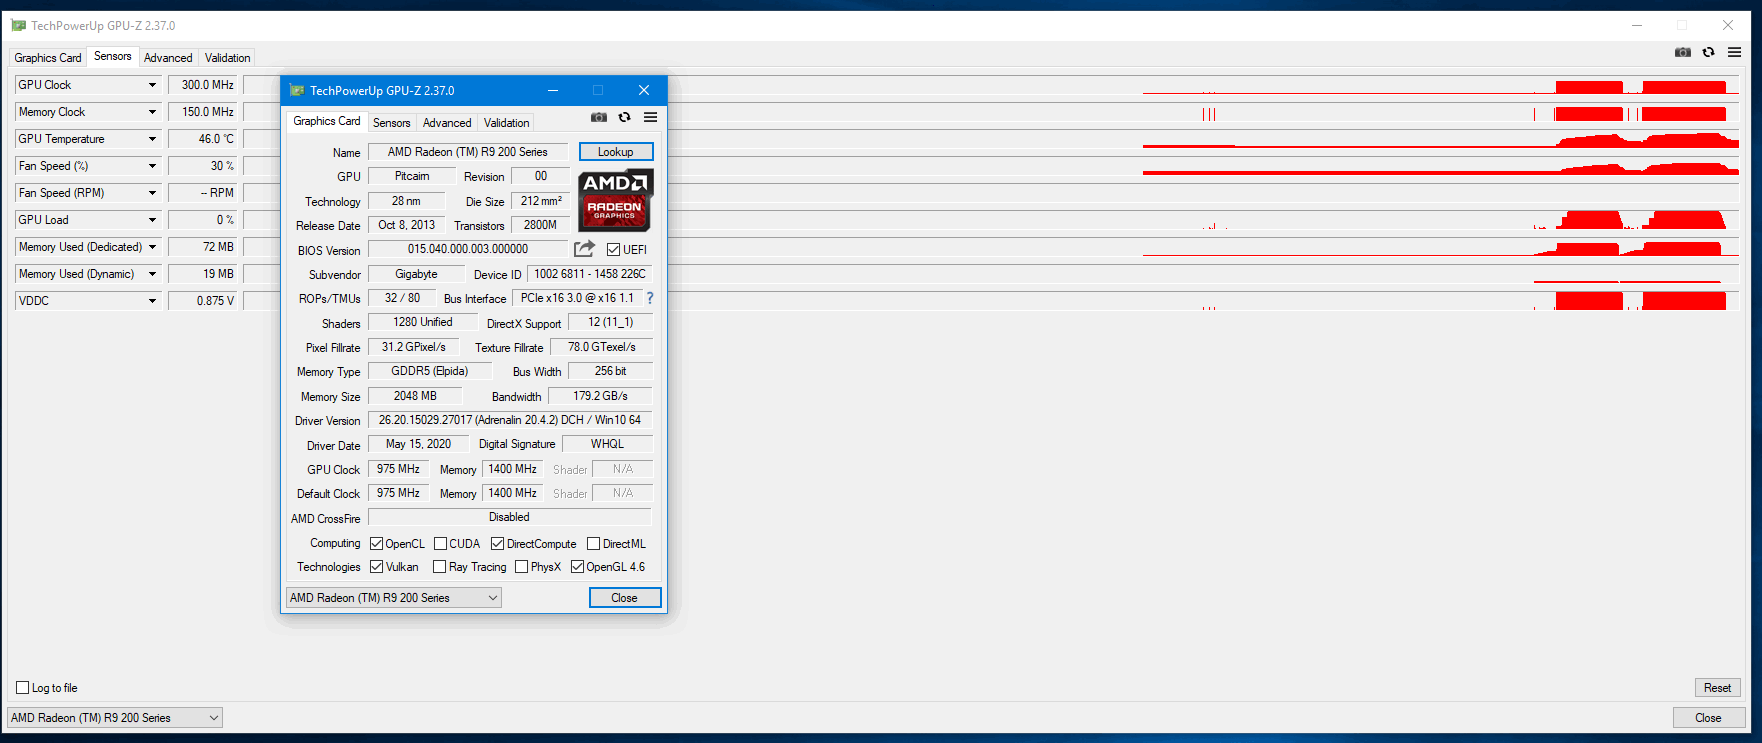This screenshot has width=1762, height=743.
Task: Toggle the DirectML checkbox
Action: click(594, 544)
